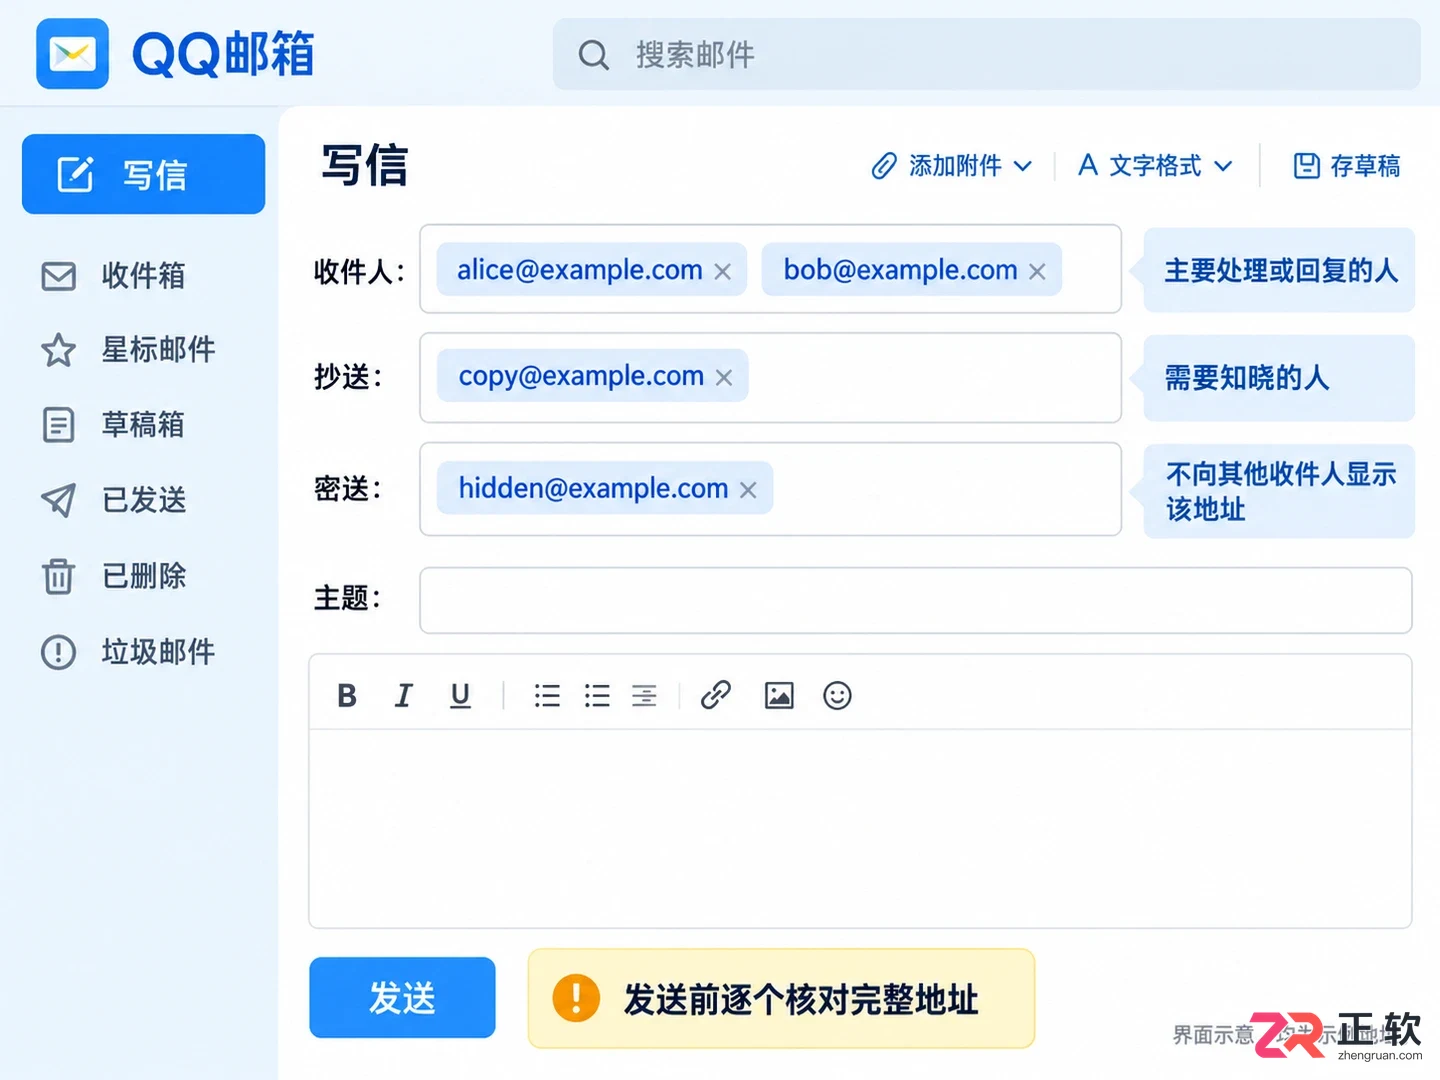Click into the message body area
The image size is (1440, 1080).
coord(860,828)
